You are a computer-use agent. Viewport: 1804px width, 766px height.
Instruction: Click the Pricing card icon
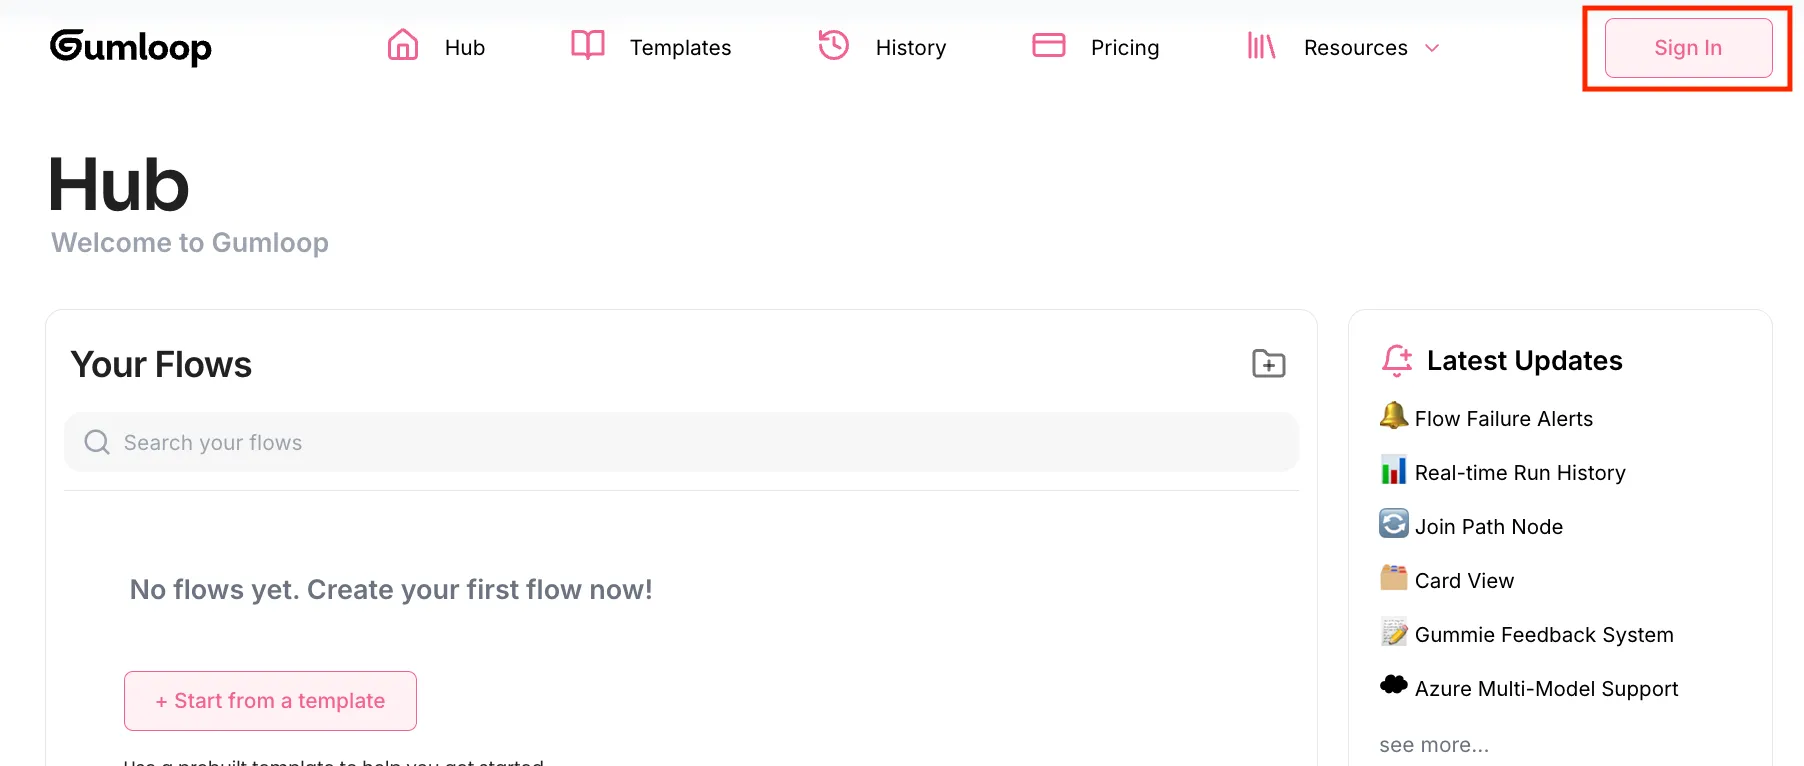(x=1048, y=46)
